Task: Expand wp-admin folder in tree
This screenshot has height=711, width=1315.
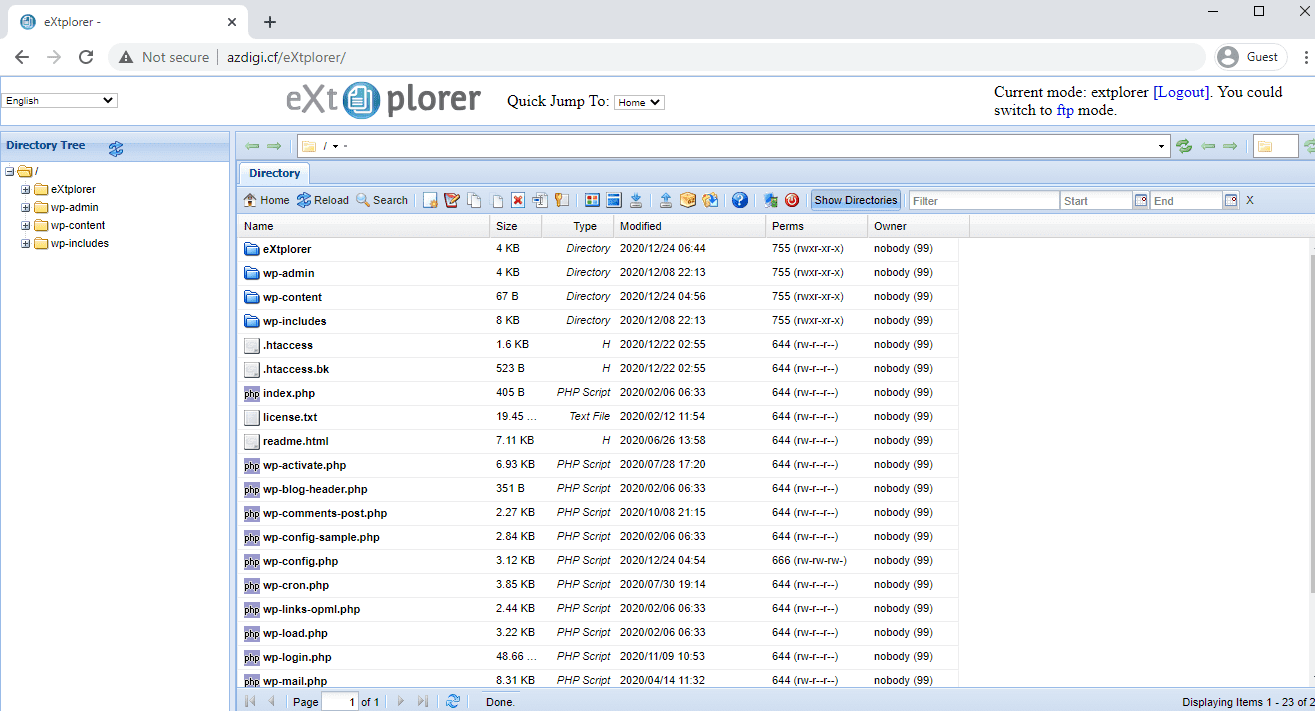Action: tap(26, 207)
